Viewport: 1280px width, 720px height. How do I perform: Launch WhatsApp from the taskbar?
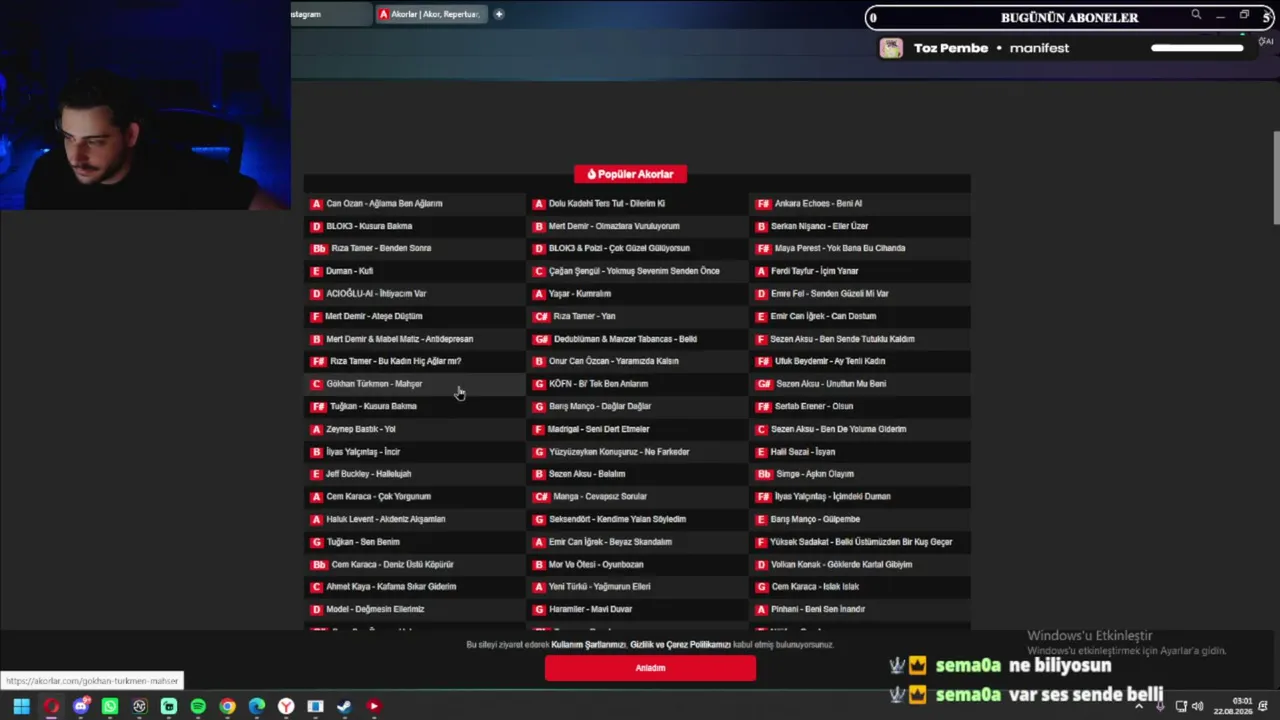coord(110,706)
